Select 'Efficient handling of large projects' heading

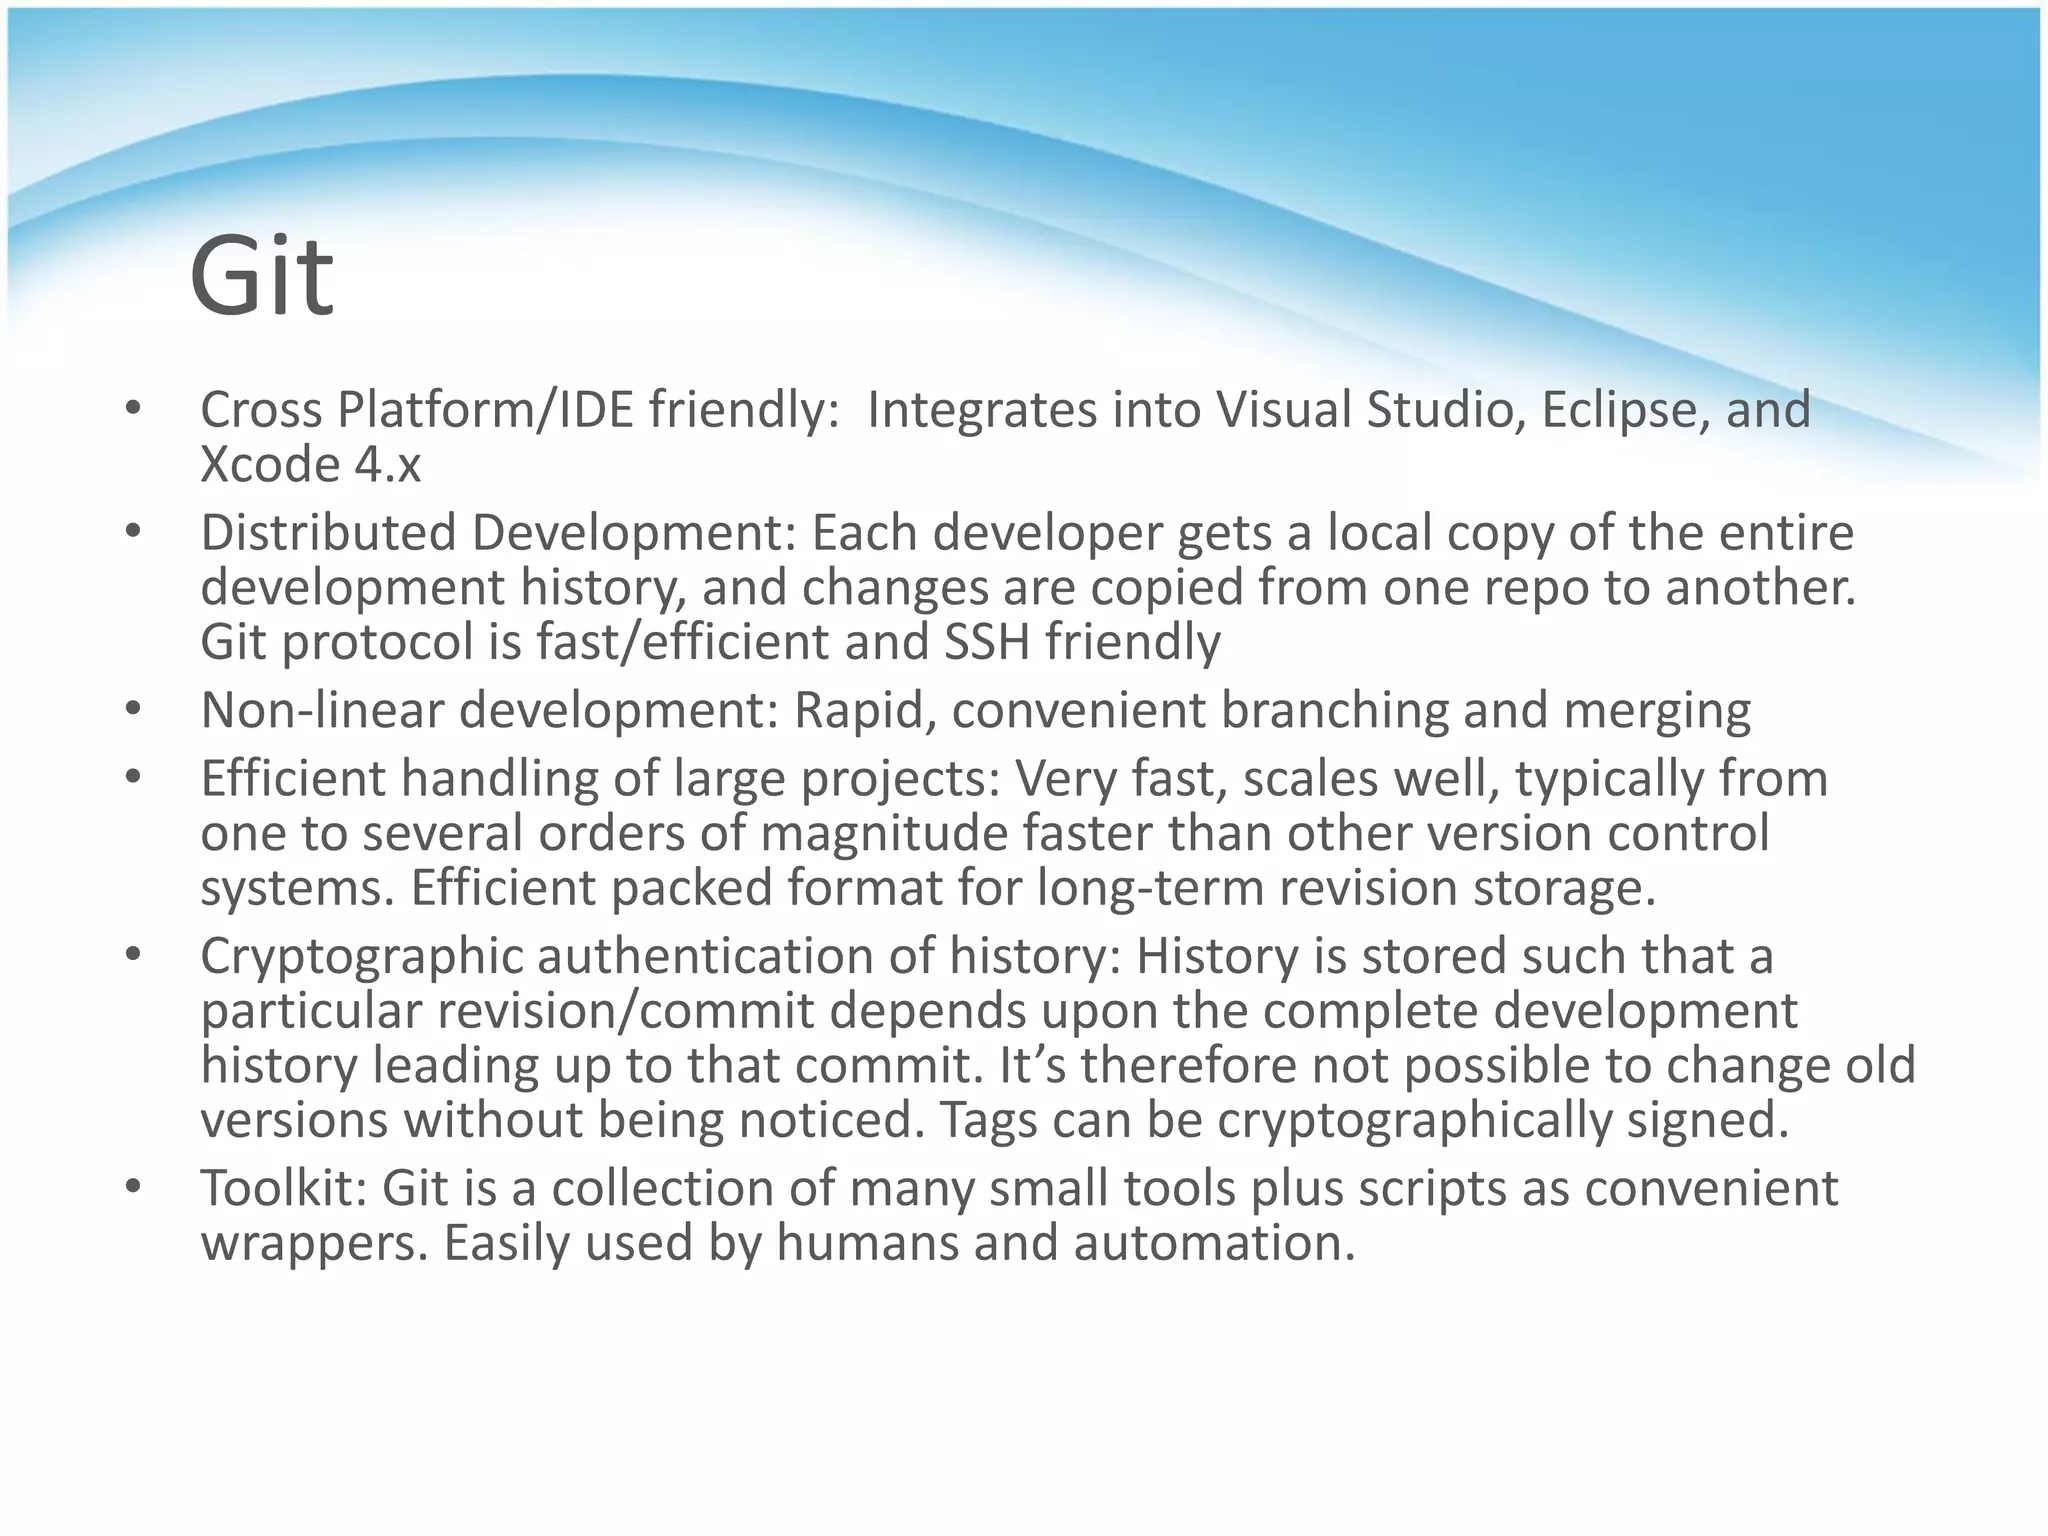[x=600, y=778]
